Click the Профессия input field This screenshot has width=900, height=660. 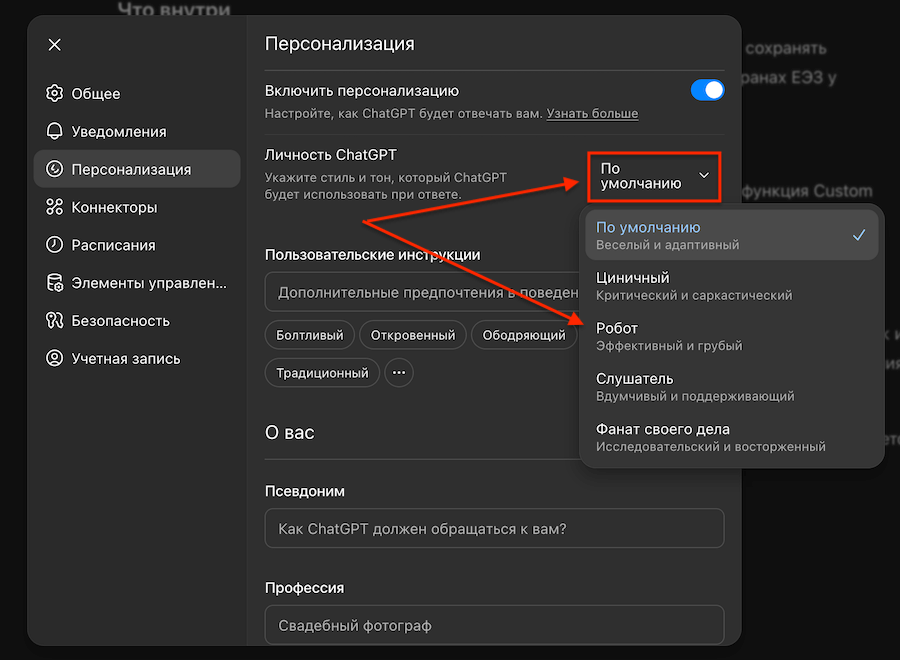click(x=494, y=624)
